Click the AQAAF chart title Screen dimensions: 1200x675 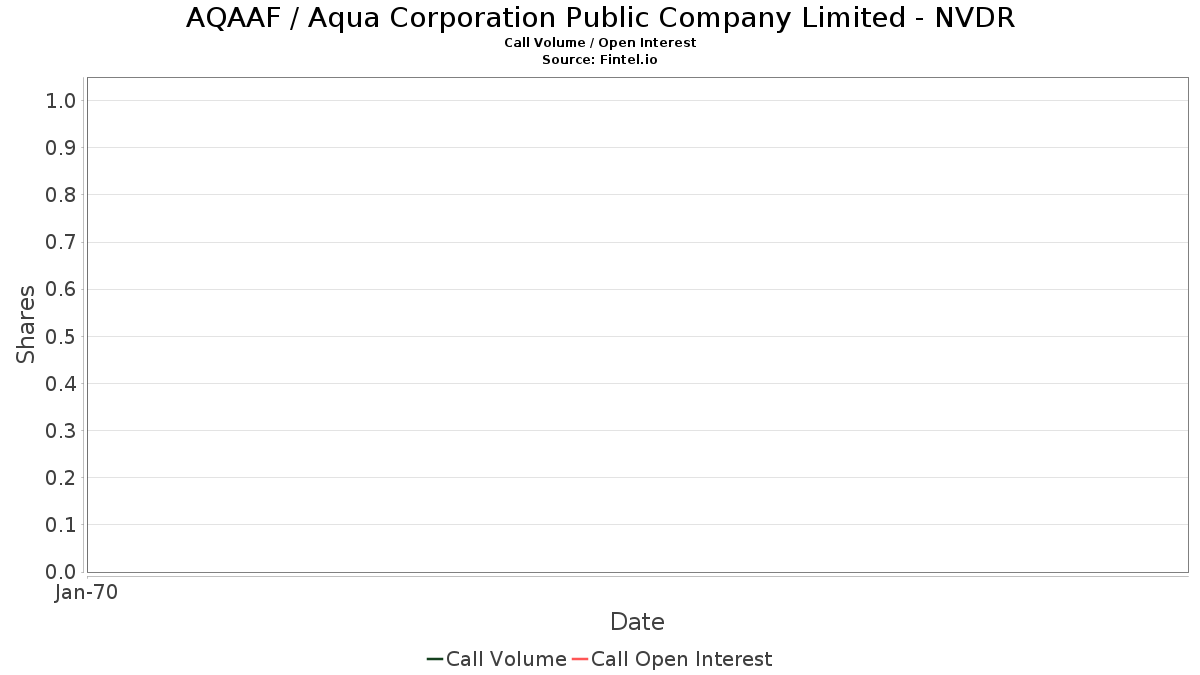tap(600, 18)
